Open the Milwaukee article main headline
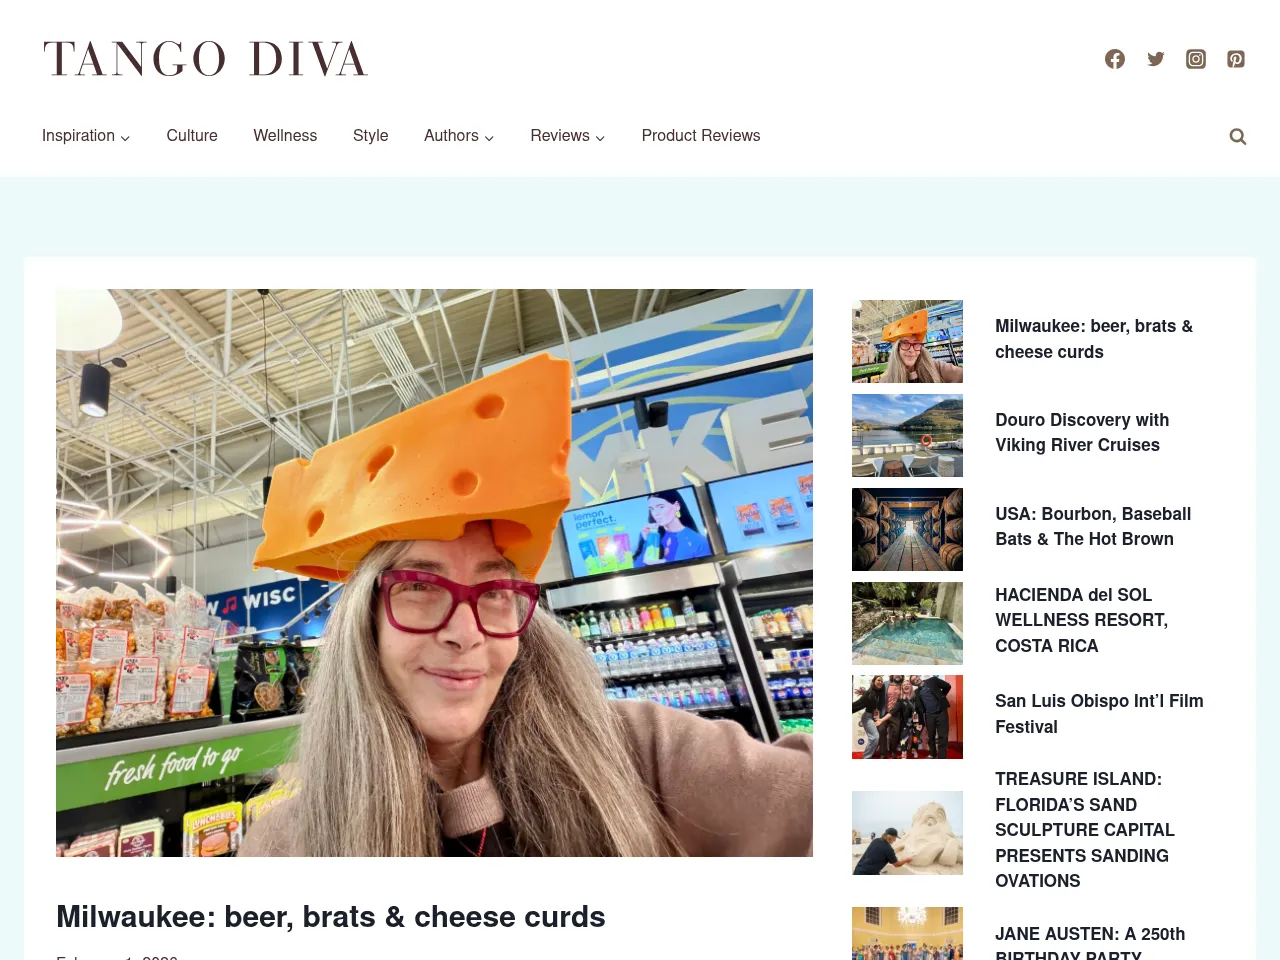1280x960 pixels. (x=331, y=917)
